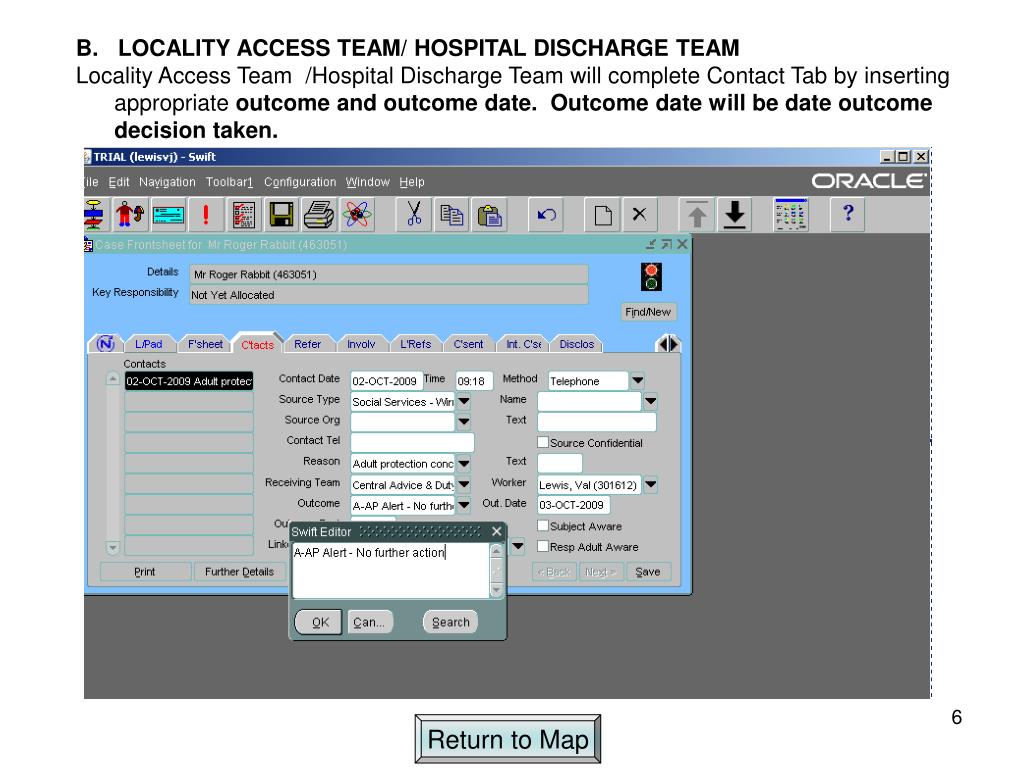Open the Window menu
This screenshot has height=768, width=1024.
click(x=368, y=182)
